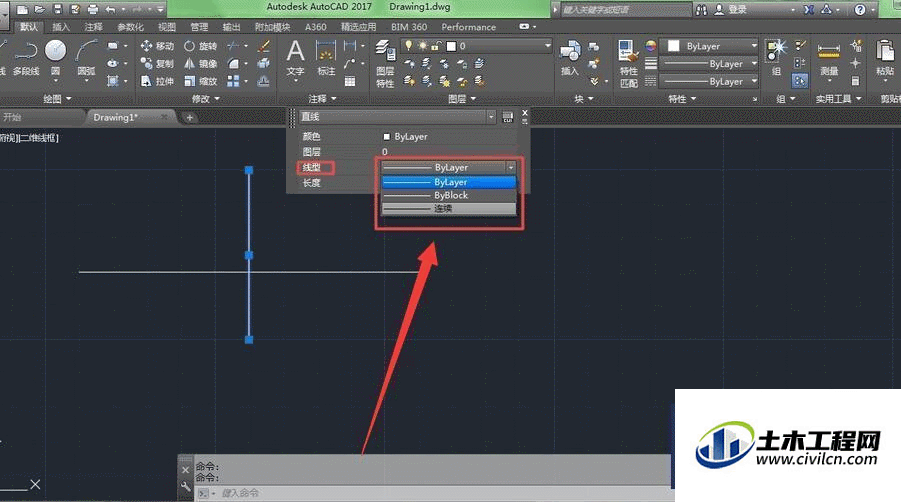The height and width of the screenshot is (502, 901).
Task: Select the Arc (圆弧) drawing tool
Action: (86, 56)
